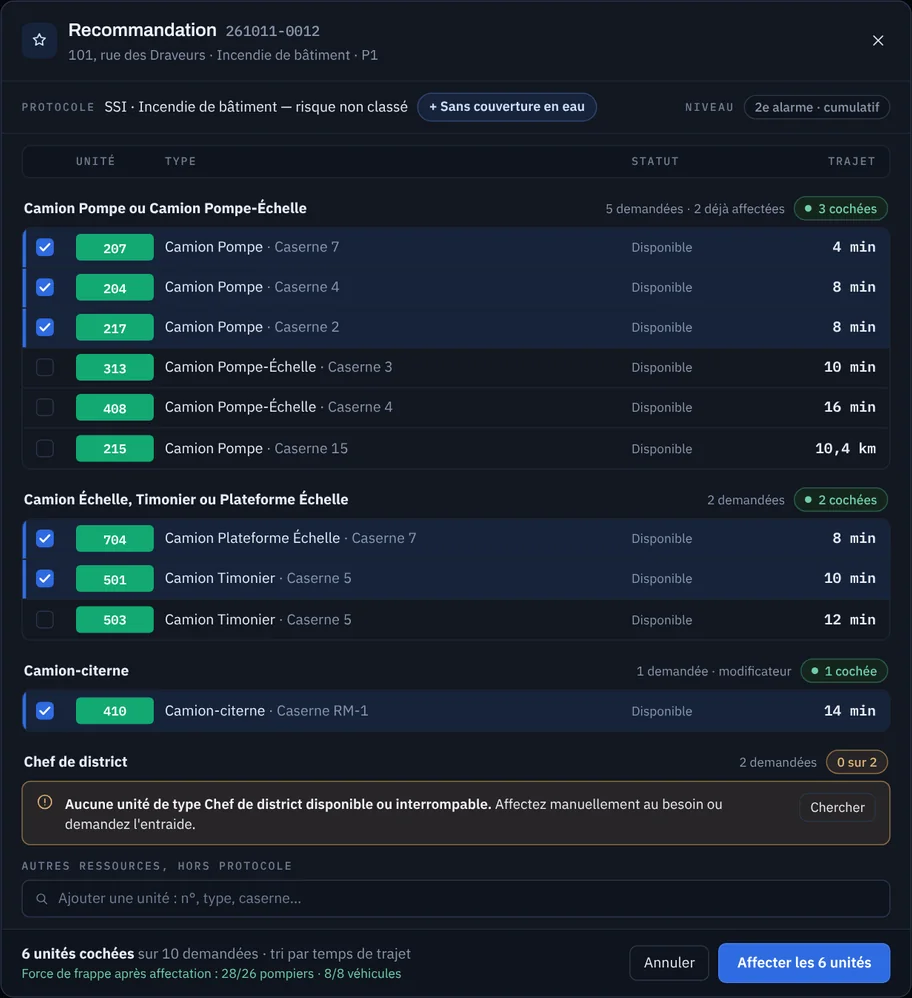Click the address '101, rue des Draveurs' subtitle
The image size is (912, 998).
[137, 55]
